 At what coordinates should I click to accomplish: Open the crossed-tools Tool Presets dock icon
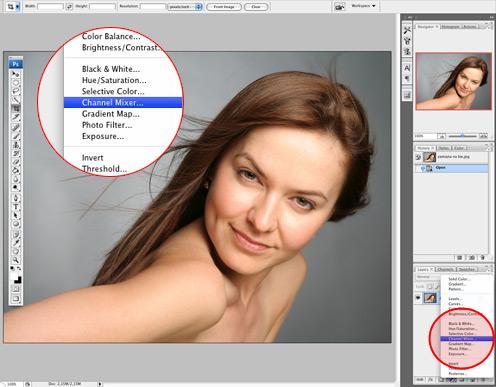[407, 30]
